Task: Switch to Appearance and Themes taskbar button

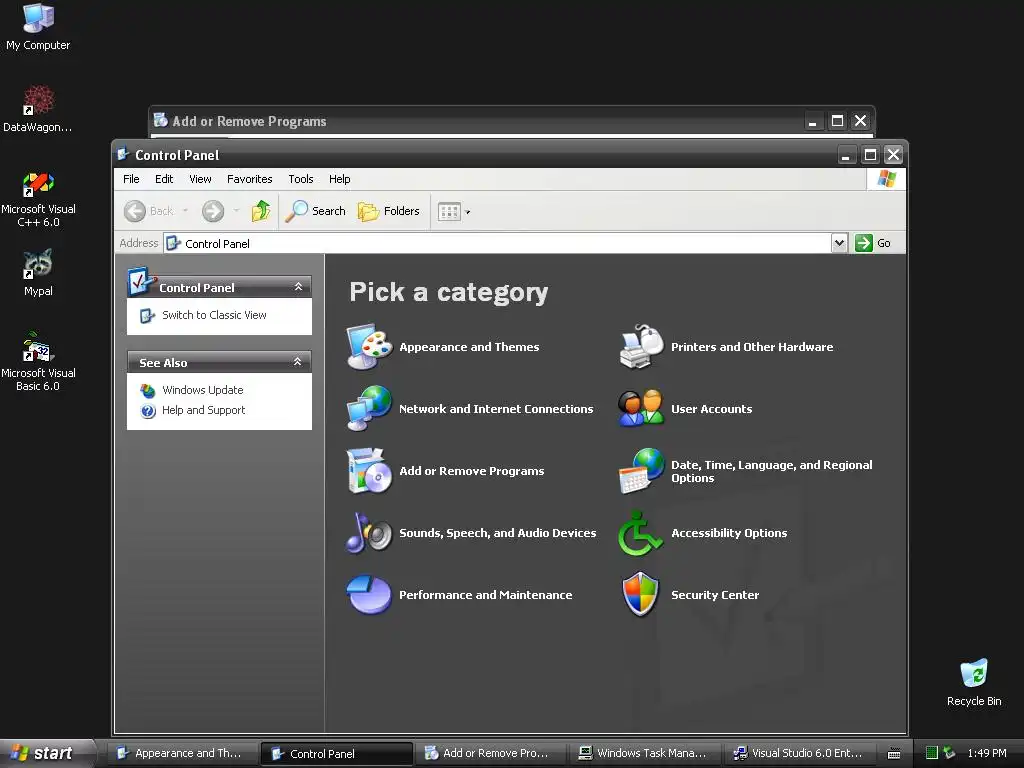Action: (x=183, y=754)
